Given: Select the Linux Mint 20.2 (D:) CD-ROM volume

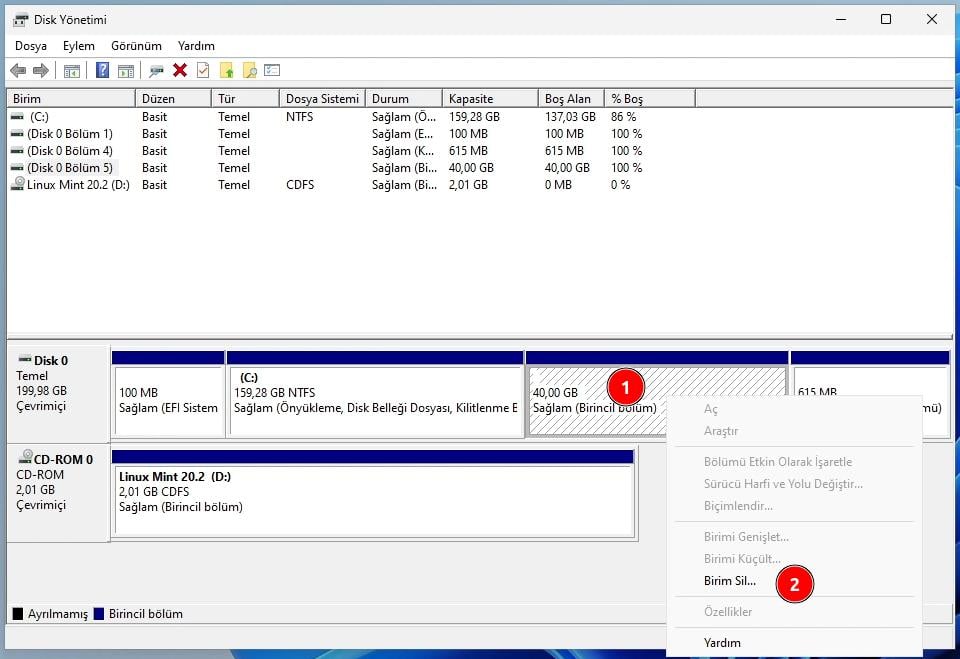Looking at the screenshot, I should (x=66, y=185).
